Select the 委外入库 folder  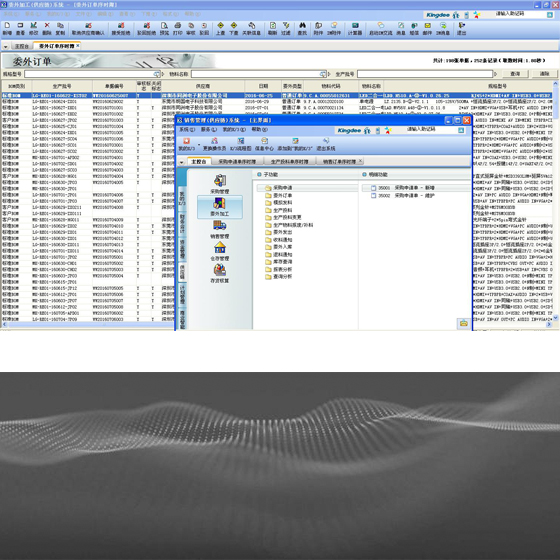coord(279,247)
